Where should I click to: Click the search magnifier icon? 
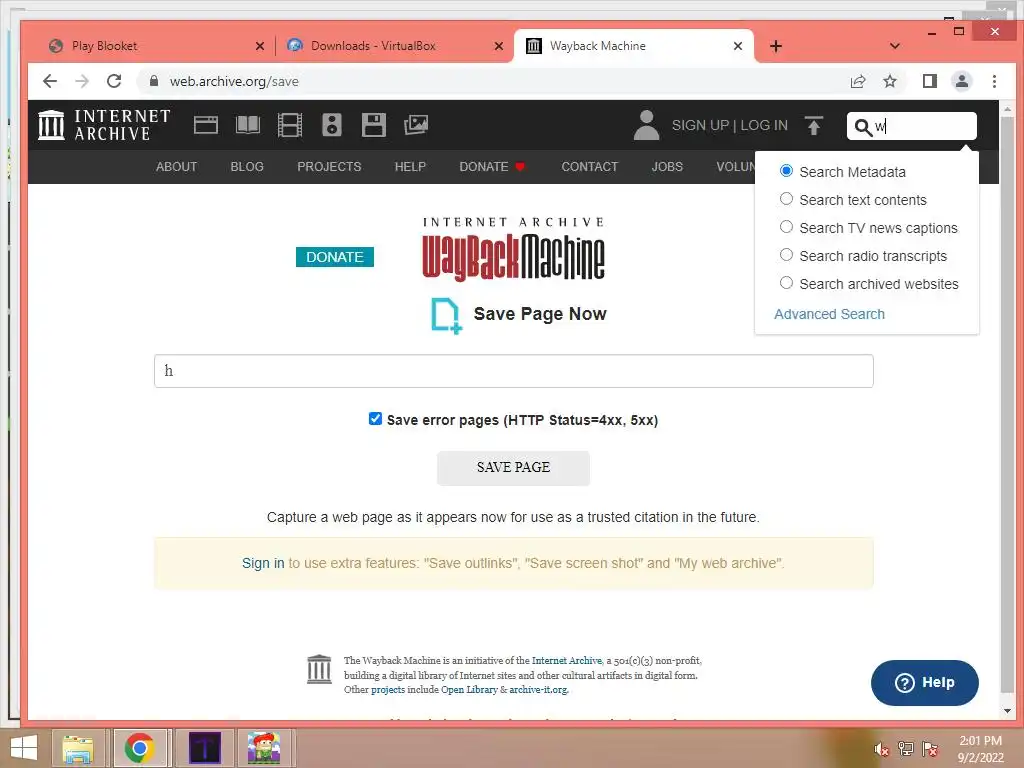(x=863, y=127)
